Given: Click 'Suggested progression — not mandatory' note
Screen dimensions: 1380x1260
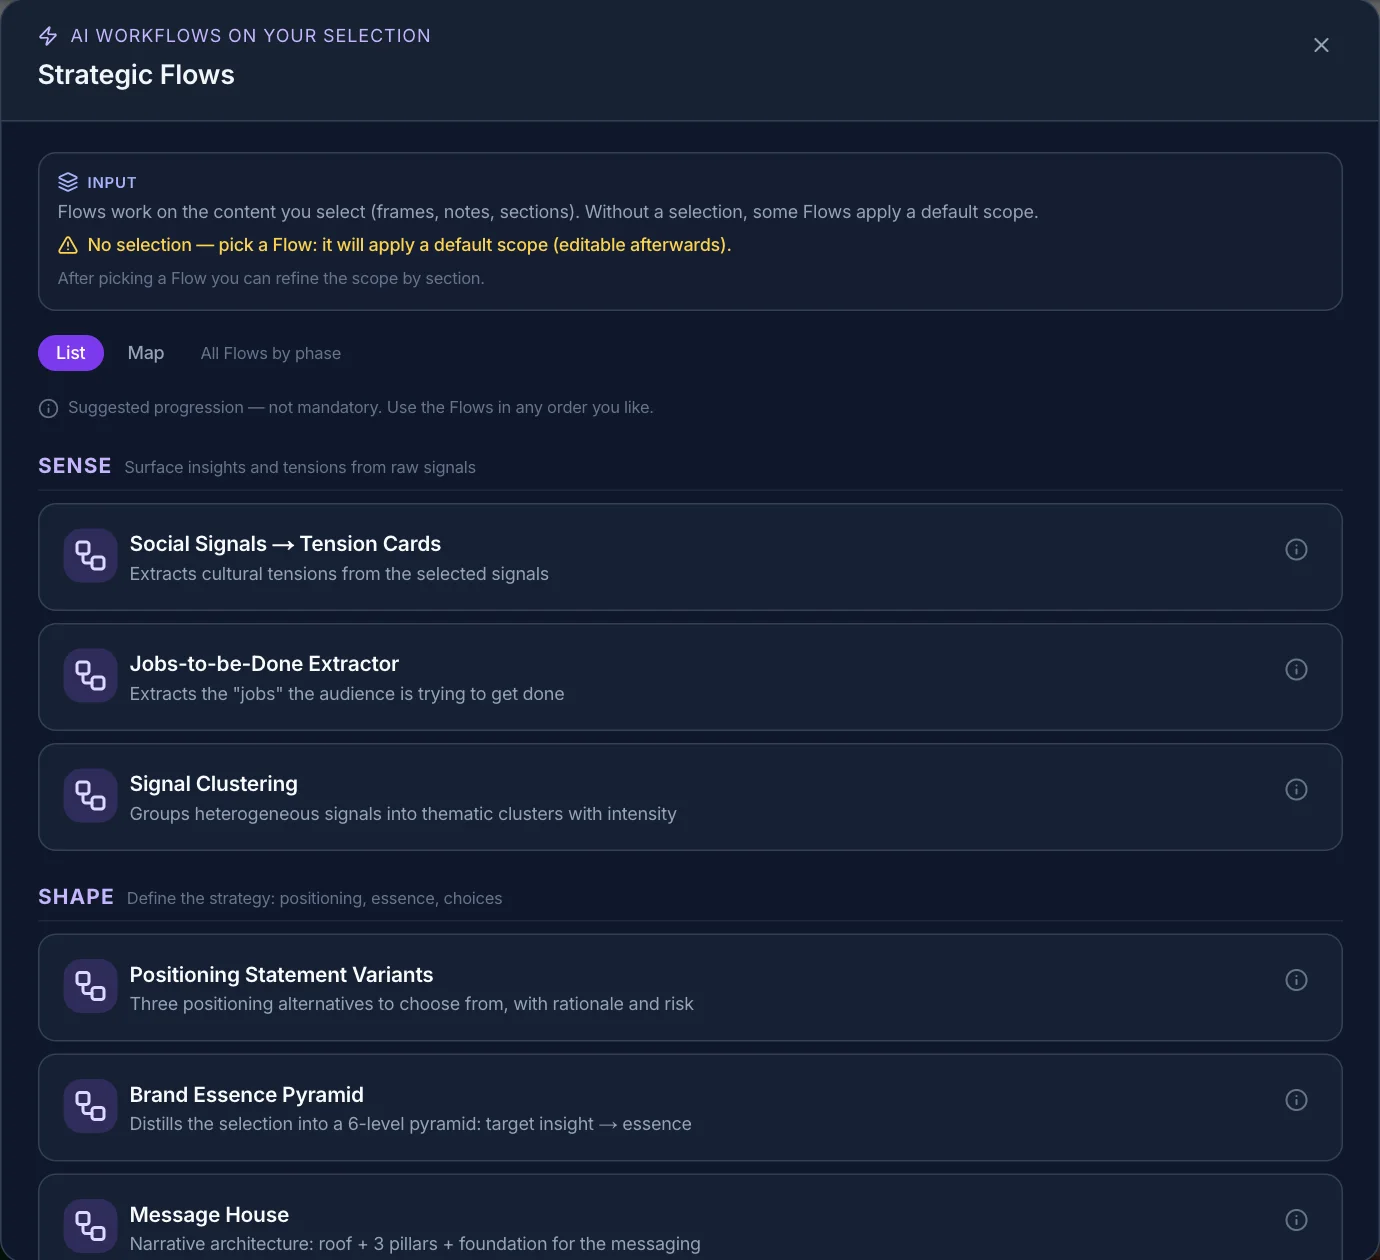Looking at the screenshot, I should tap(361, 408).
